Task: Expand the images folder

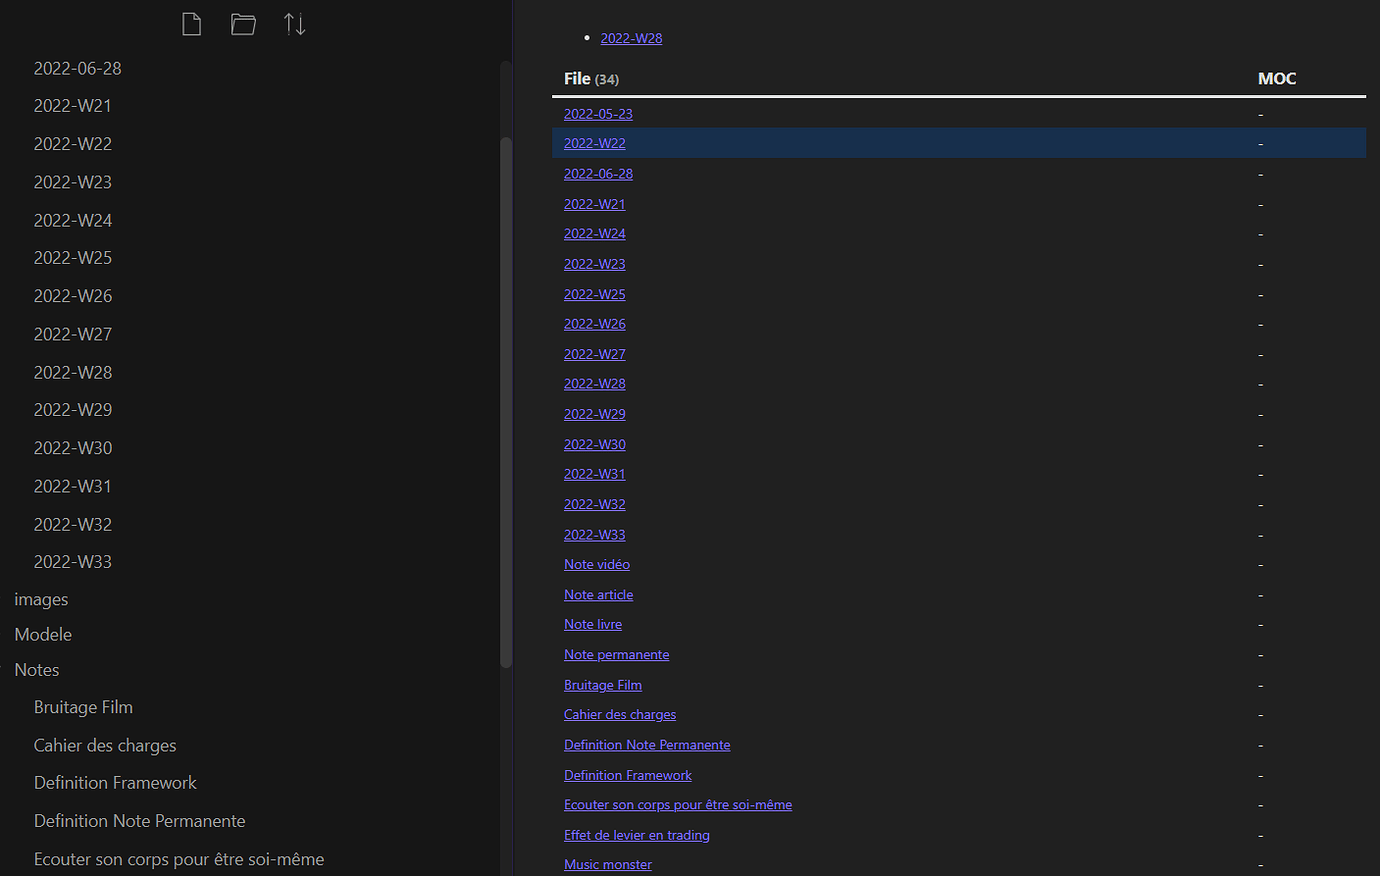Action: (x=41, y=598)
